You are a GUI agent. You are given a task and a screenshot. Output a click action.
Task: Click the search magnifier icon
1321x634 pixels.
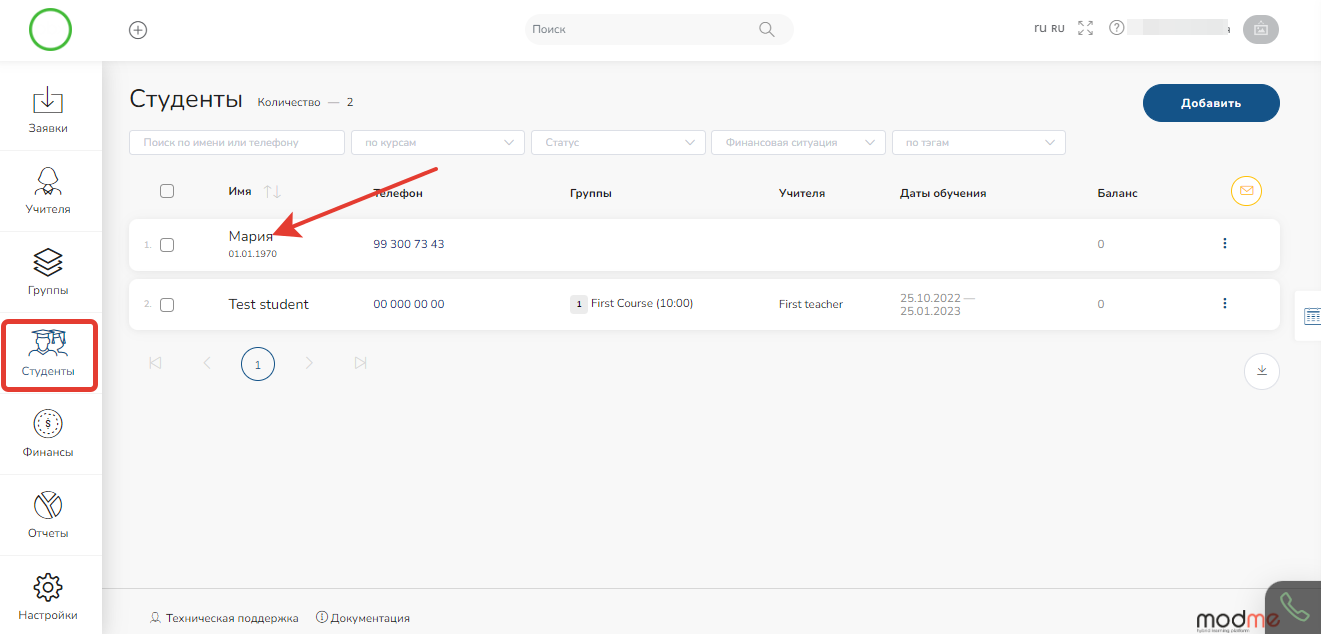tap(767, 29)
